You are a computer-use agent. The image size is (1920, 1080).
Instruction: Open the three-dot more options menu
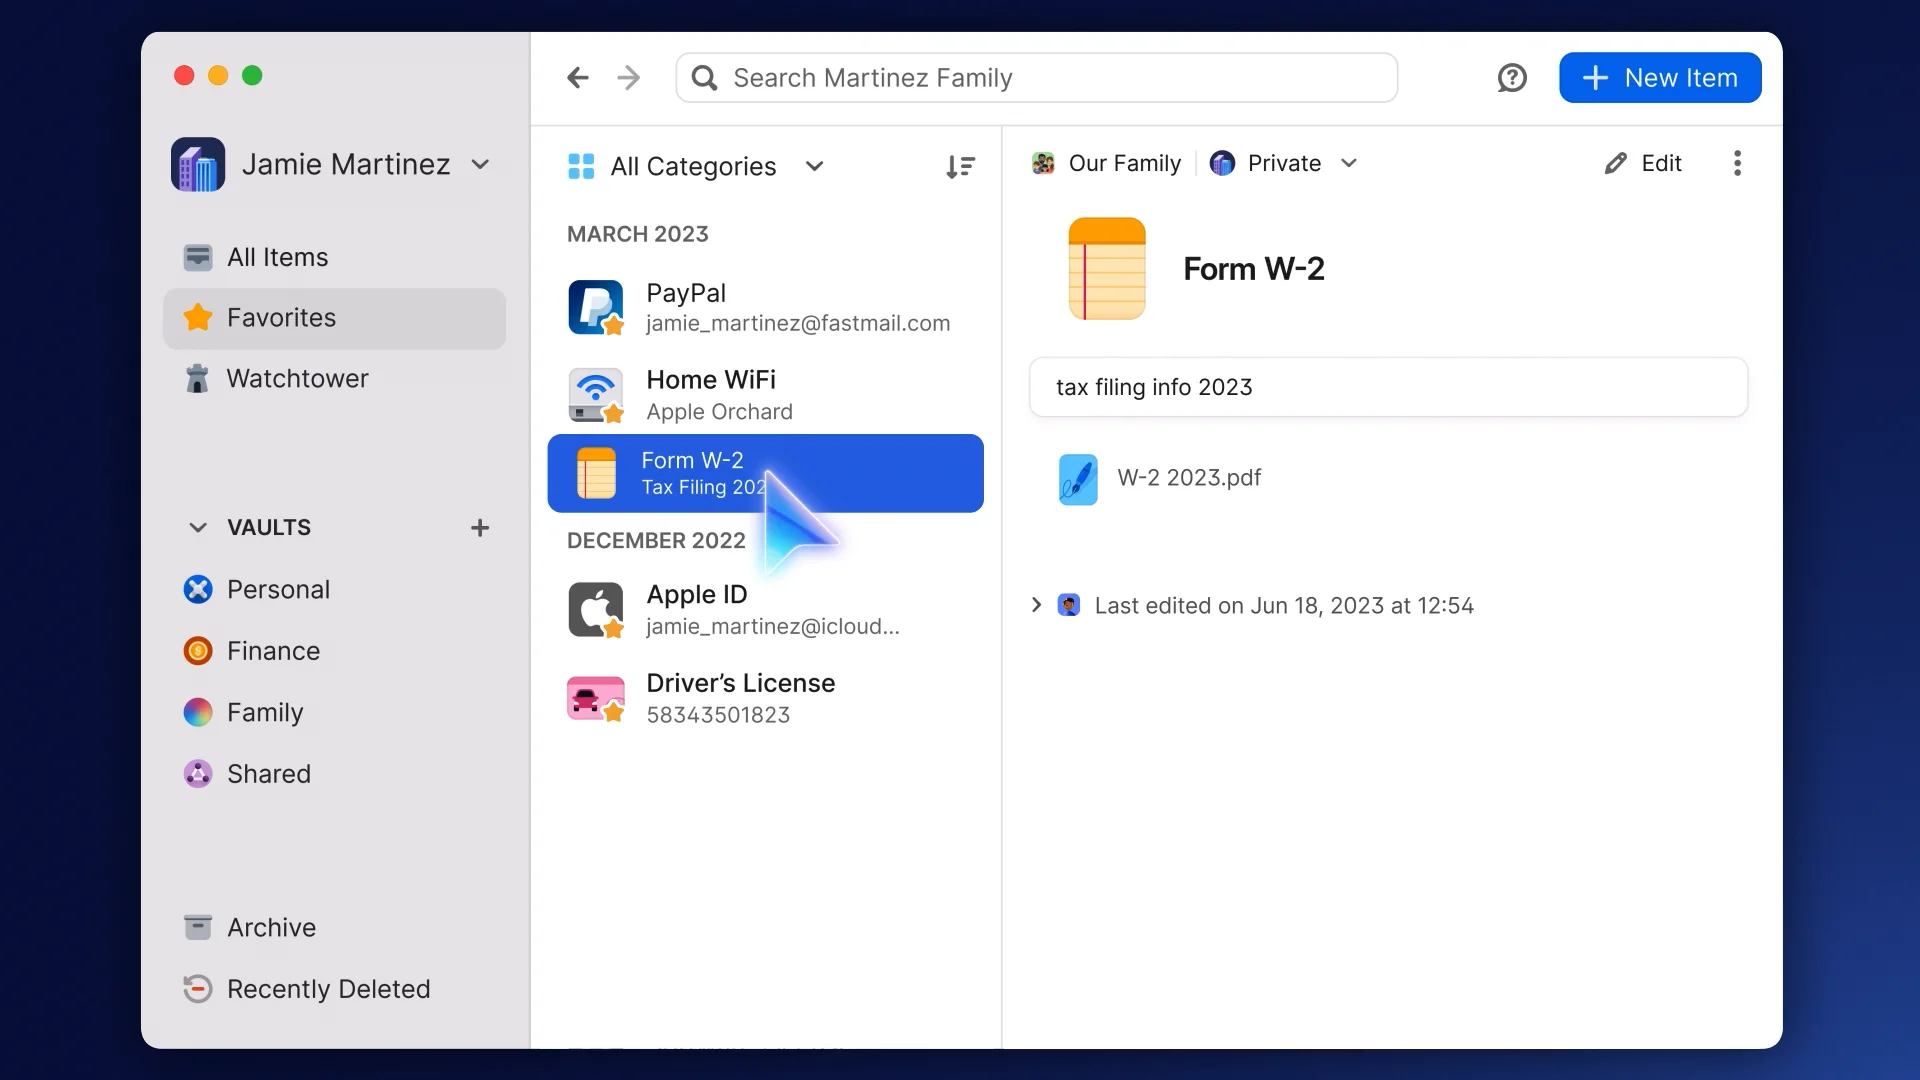tap(1737, 163)
